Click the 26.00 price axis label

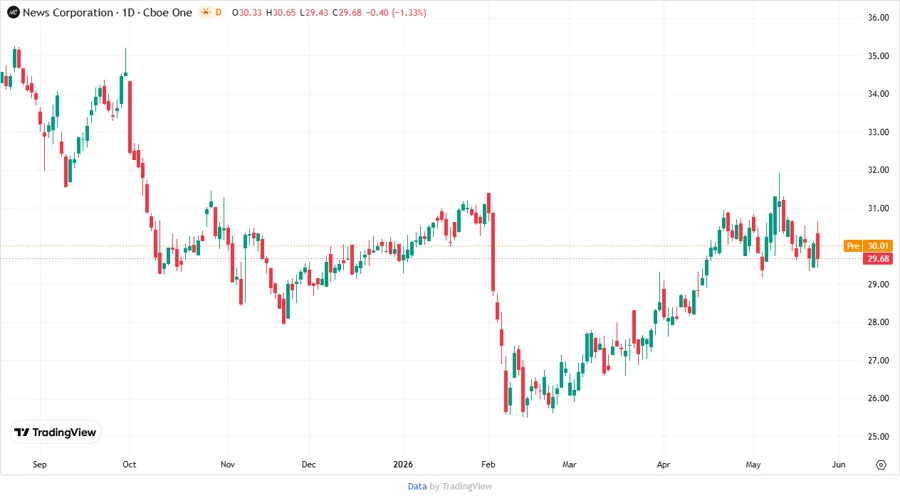878,399
